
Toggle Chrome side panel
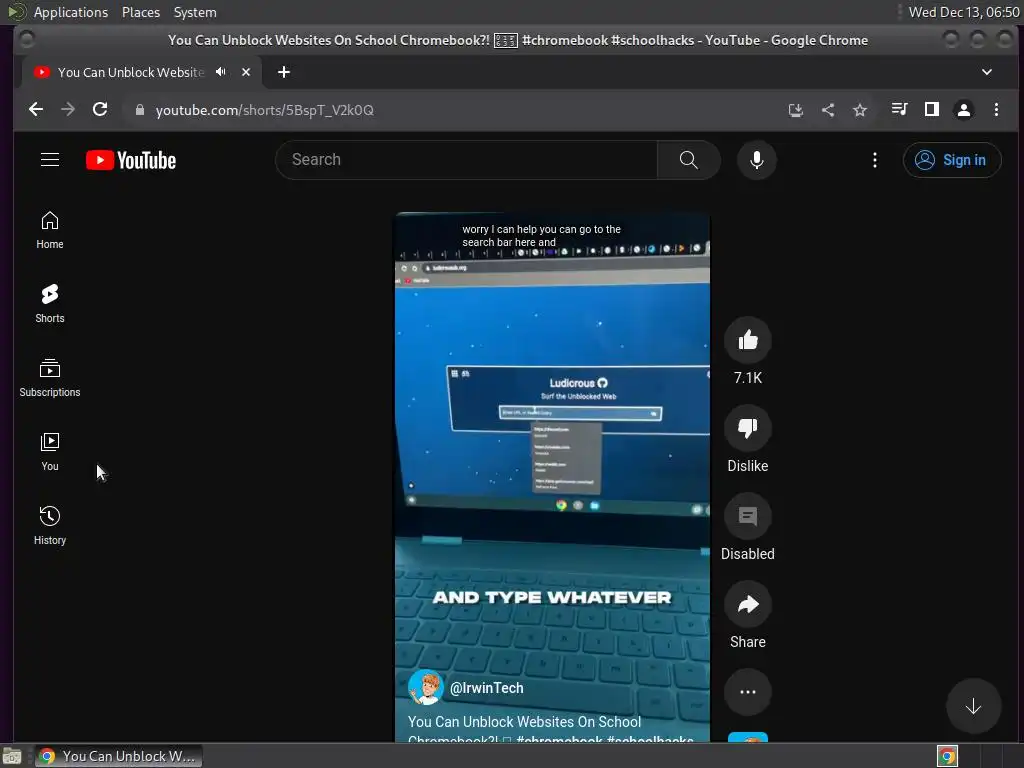[932, 110]
